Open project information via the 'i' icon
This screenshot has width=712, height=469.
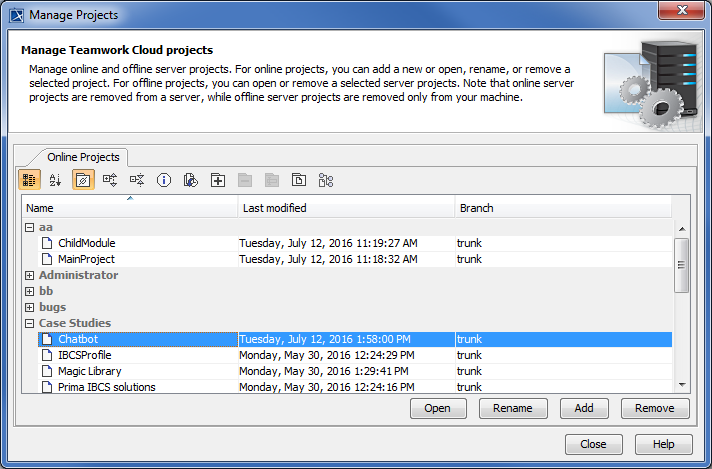[164, 180]
